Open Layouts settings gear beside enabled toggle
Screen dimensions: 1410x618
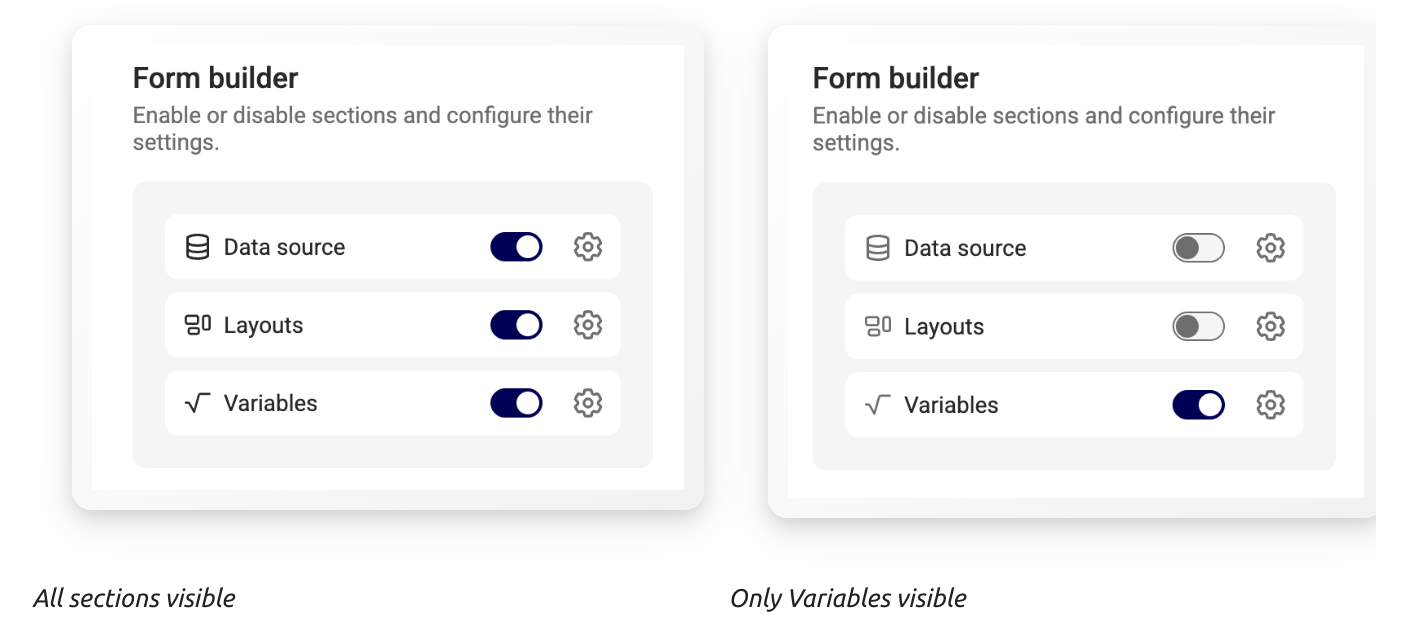pyautogui.click(x=588, y=325)
